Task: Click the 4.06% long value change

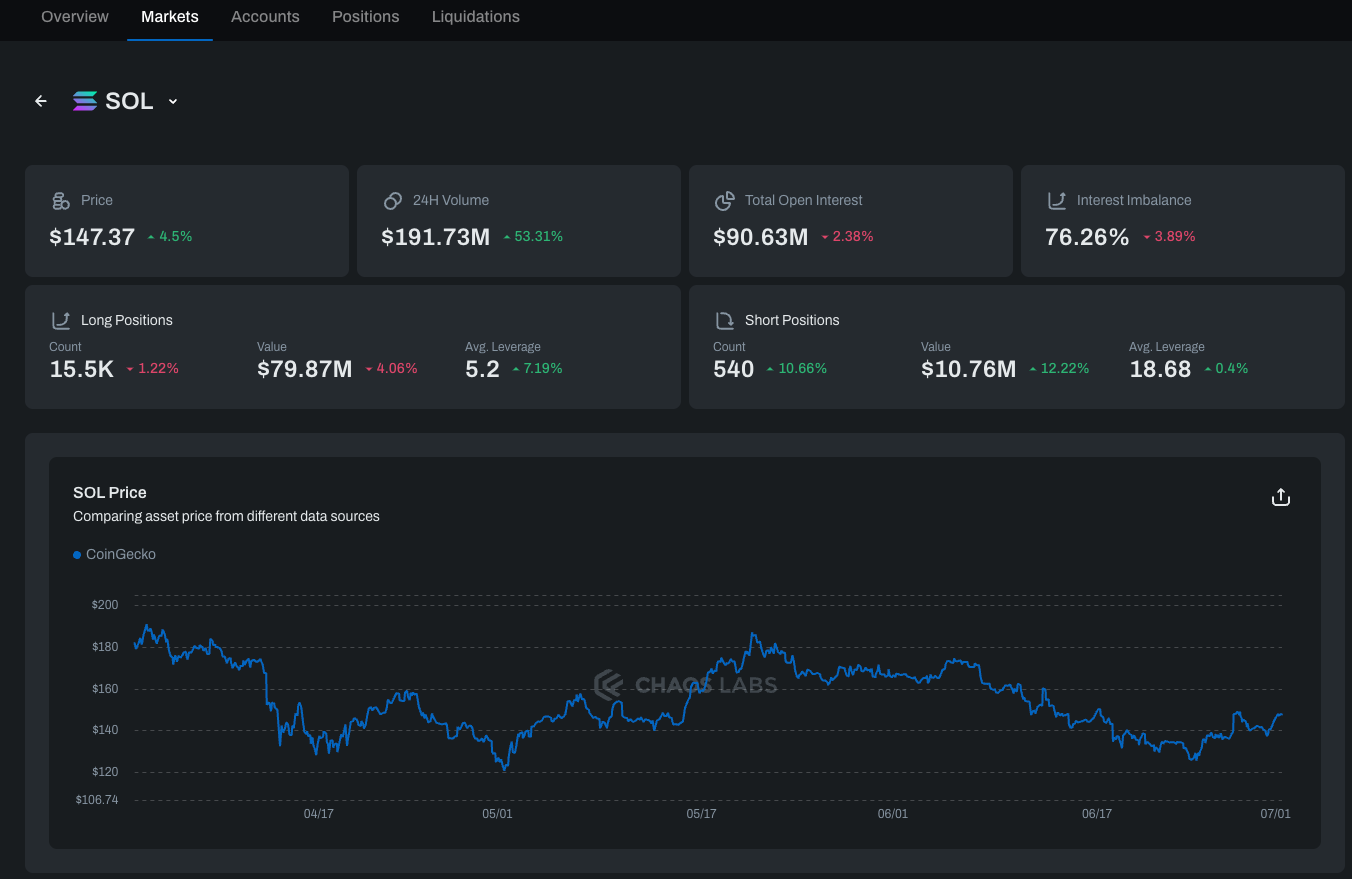Action: (x=391, y=369)
